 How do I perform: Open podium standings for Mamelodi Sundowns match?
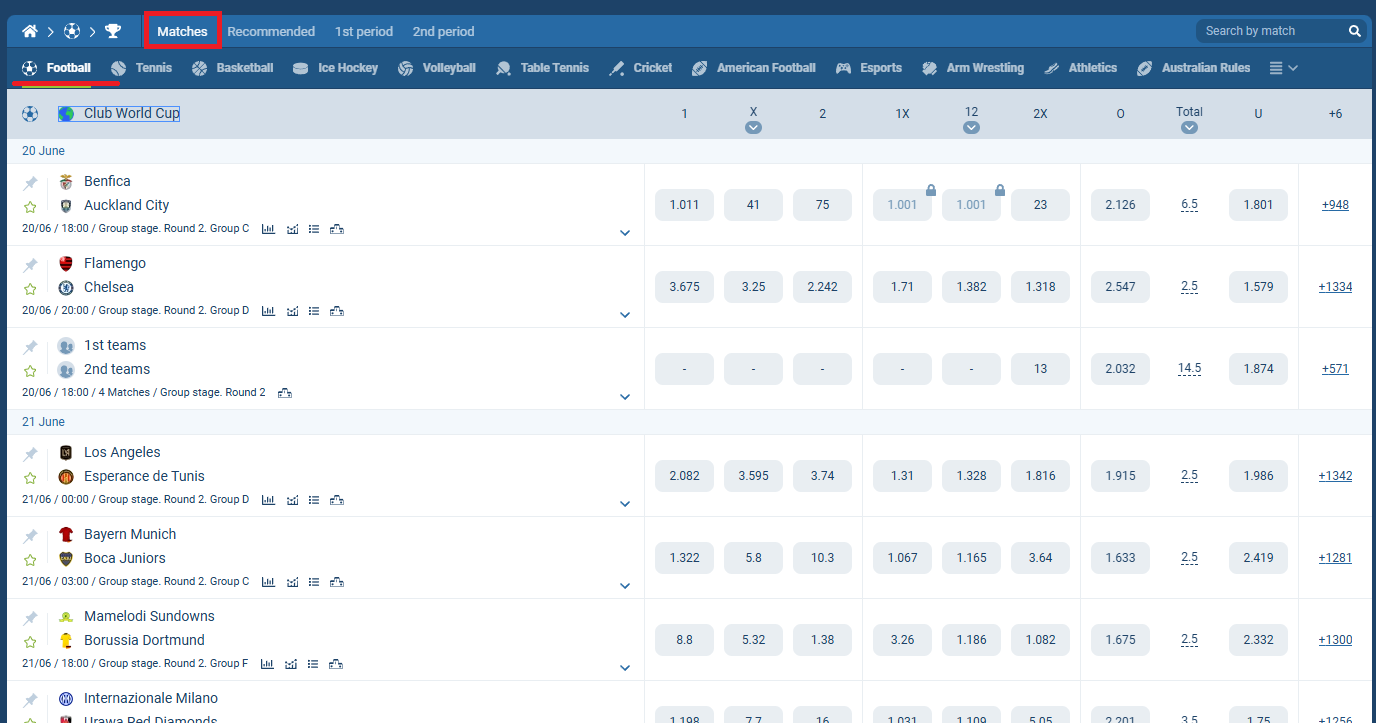(x=337, y=664)
